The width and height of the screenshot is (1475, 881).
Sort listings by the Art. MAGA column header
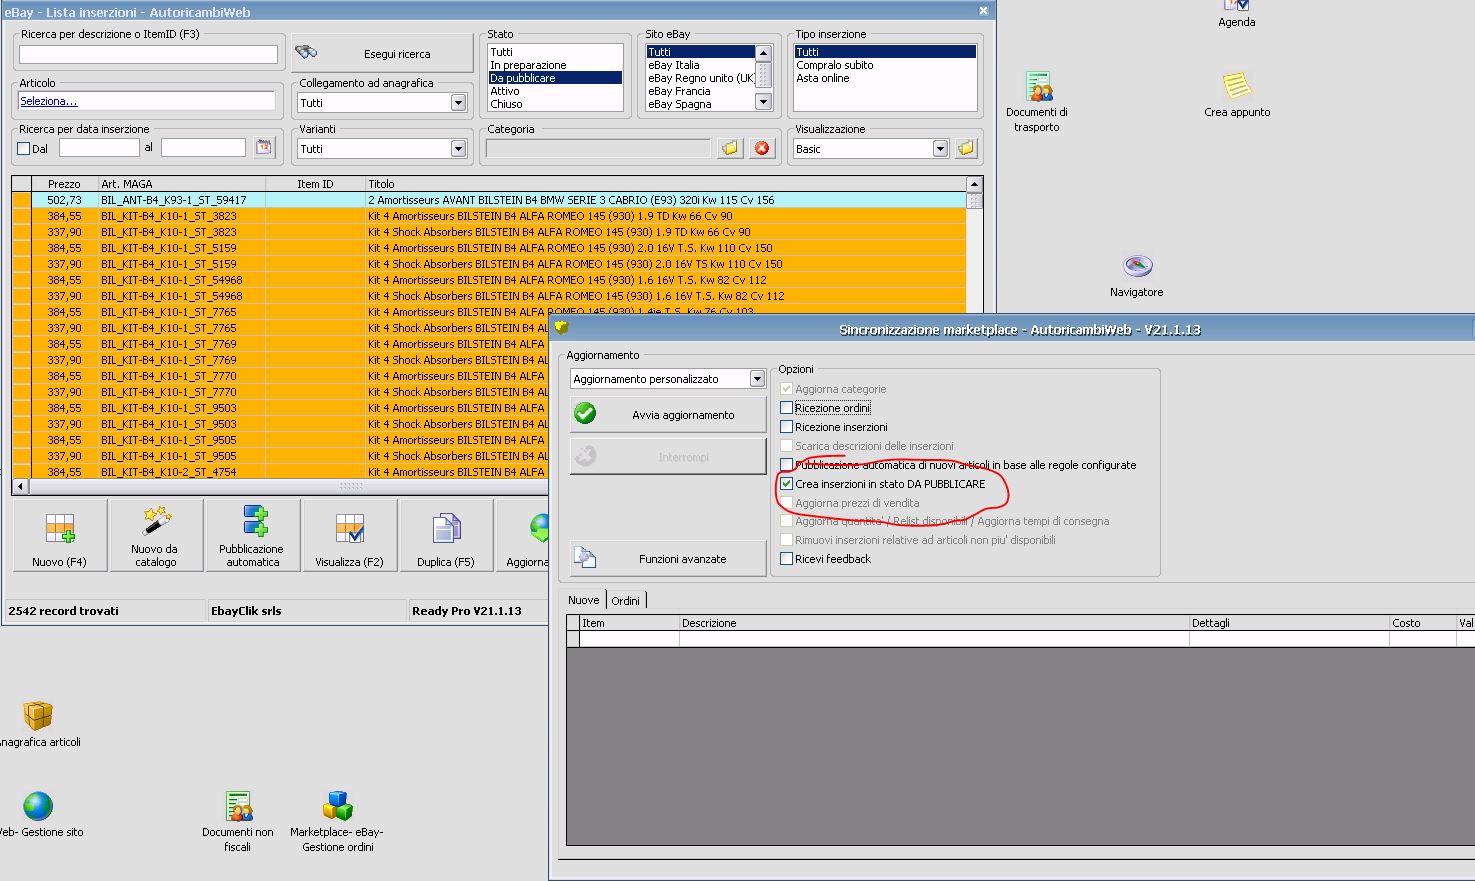pyautogui.click(x=181, y=184)
